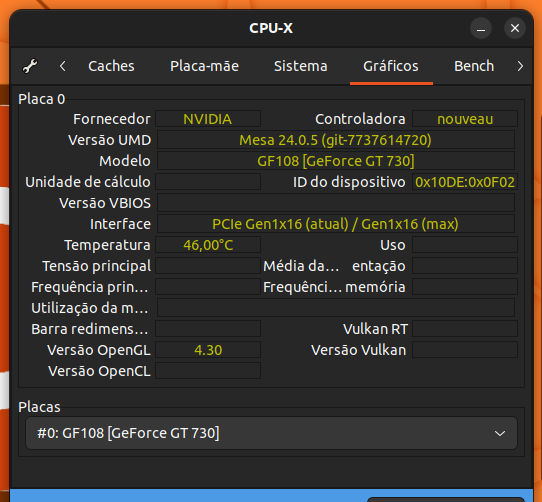Screen dimensions: 542x502
Task: Click the chevron in the Placas combo box
Action: [x=500, y=433]
